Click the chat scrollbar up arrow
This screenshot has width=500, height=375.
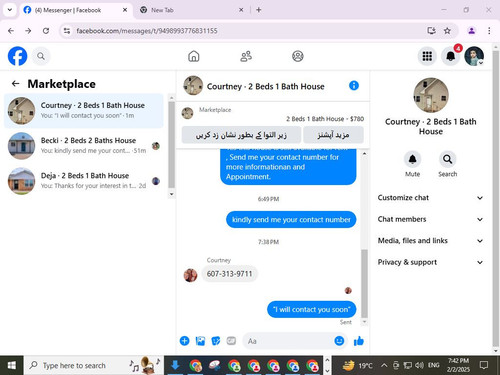tap(364, 154)
